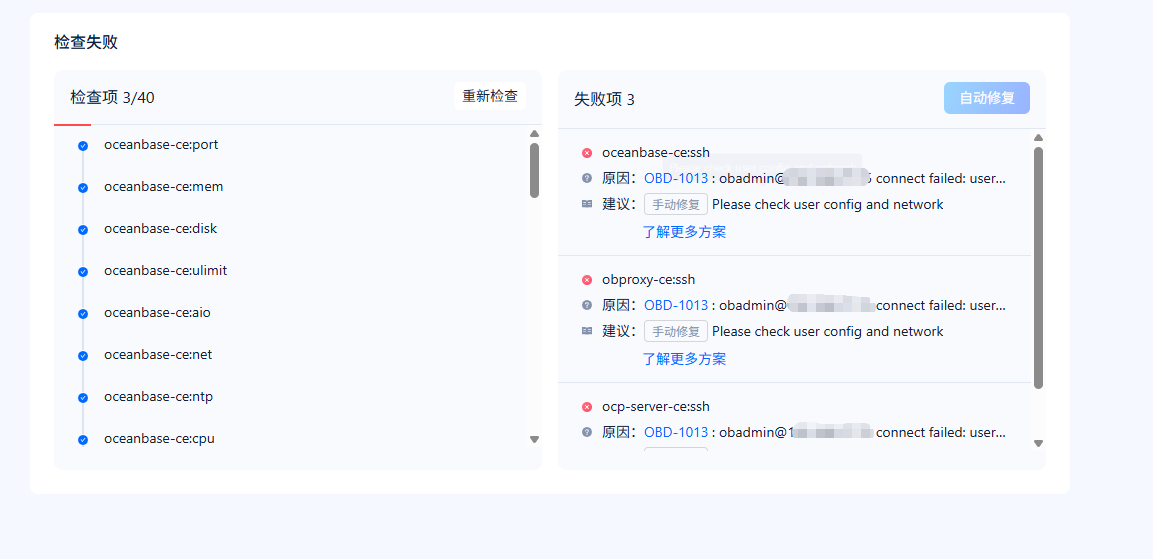Click the question mark icon in oceanbase-ce:ssh reason row
Viewport: 1153px width, 559px height.
point(587,178)
